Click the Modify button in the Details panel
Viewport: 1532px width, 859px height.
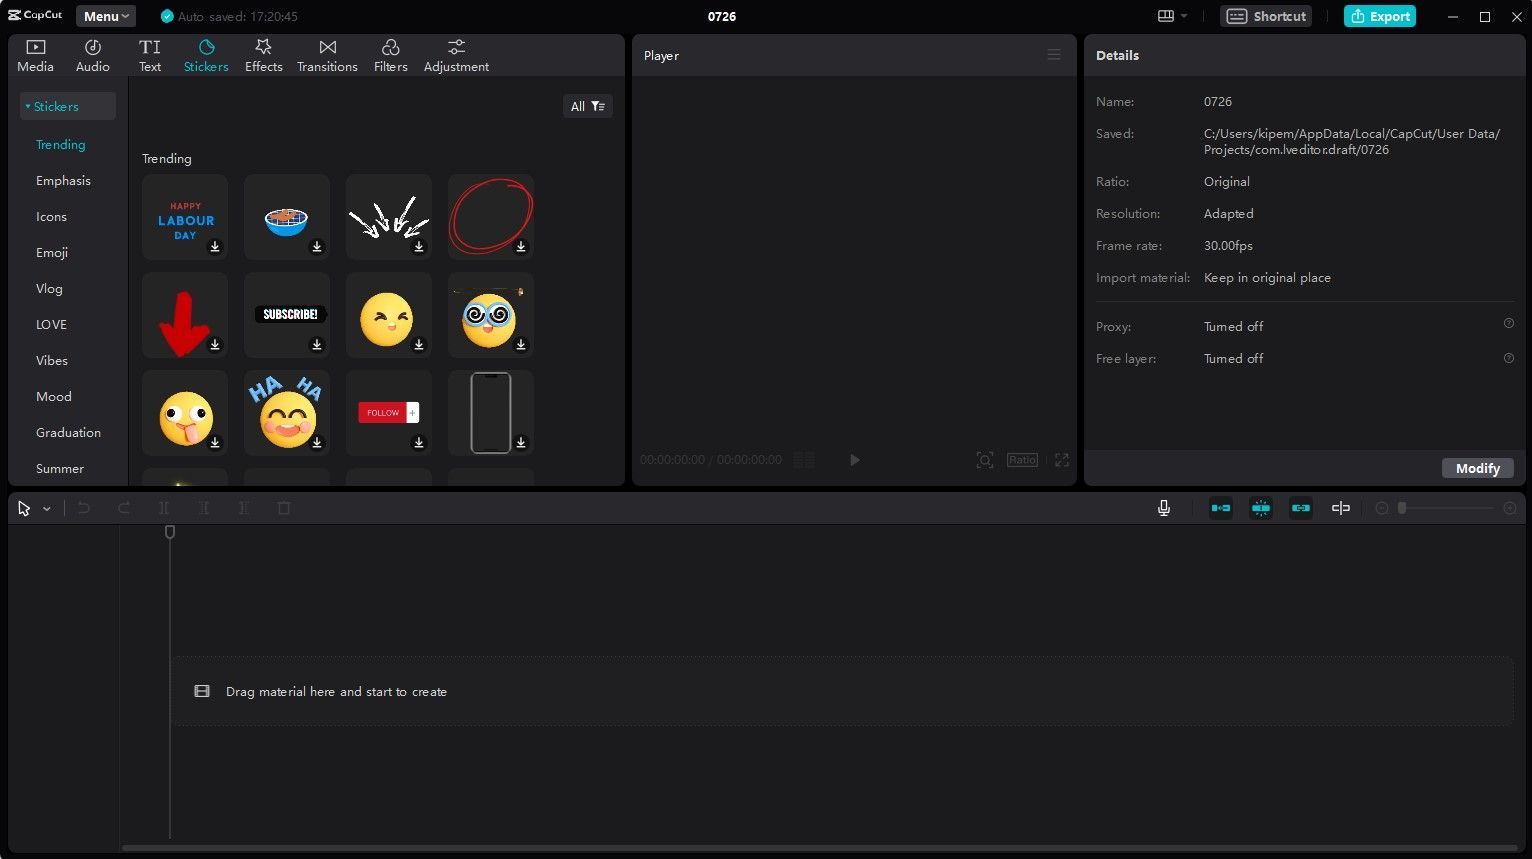click(x=1477, y=468)
